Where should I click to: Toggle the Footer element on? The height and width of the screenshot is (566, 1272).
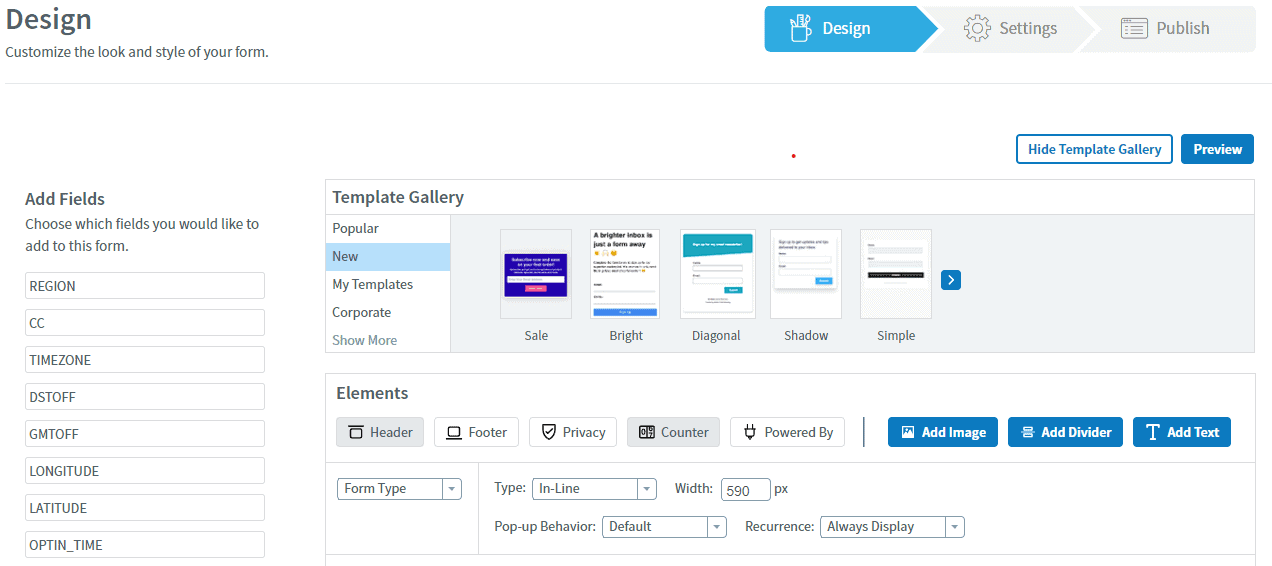[x=476, y=432]
